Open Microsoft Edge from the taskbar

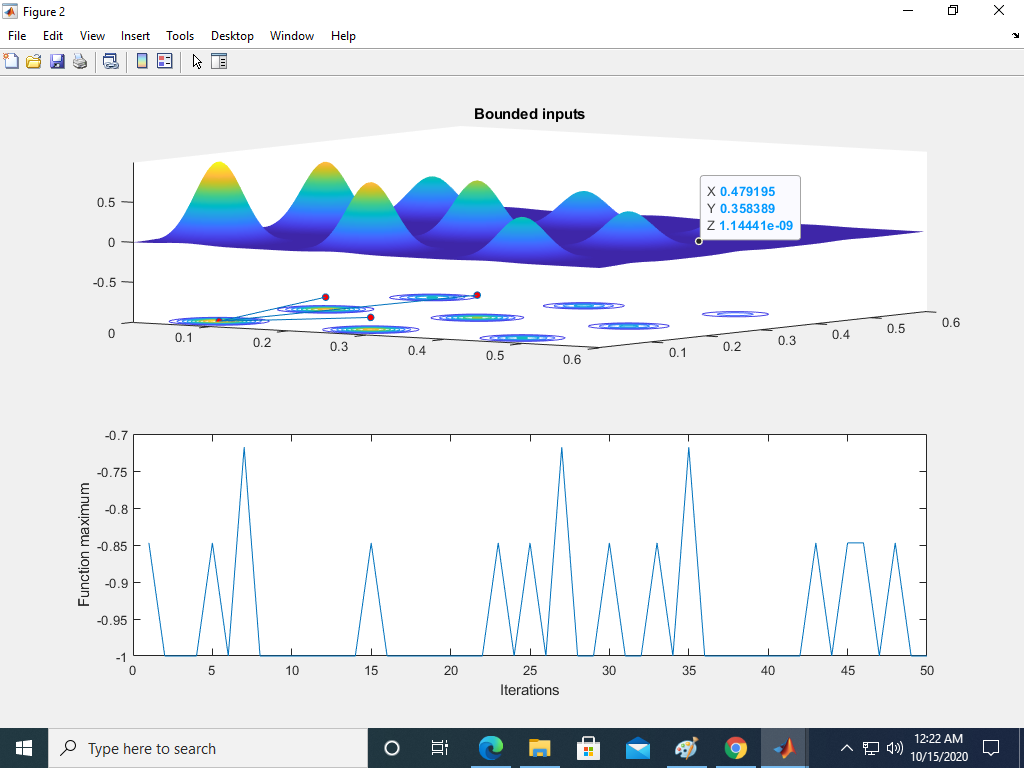490,747
